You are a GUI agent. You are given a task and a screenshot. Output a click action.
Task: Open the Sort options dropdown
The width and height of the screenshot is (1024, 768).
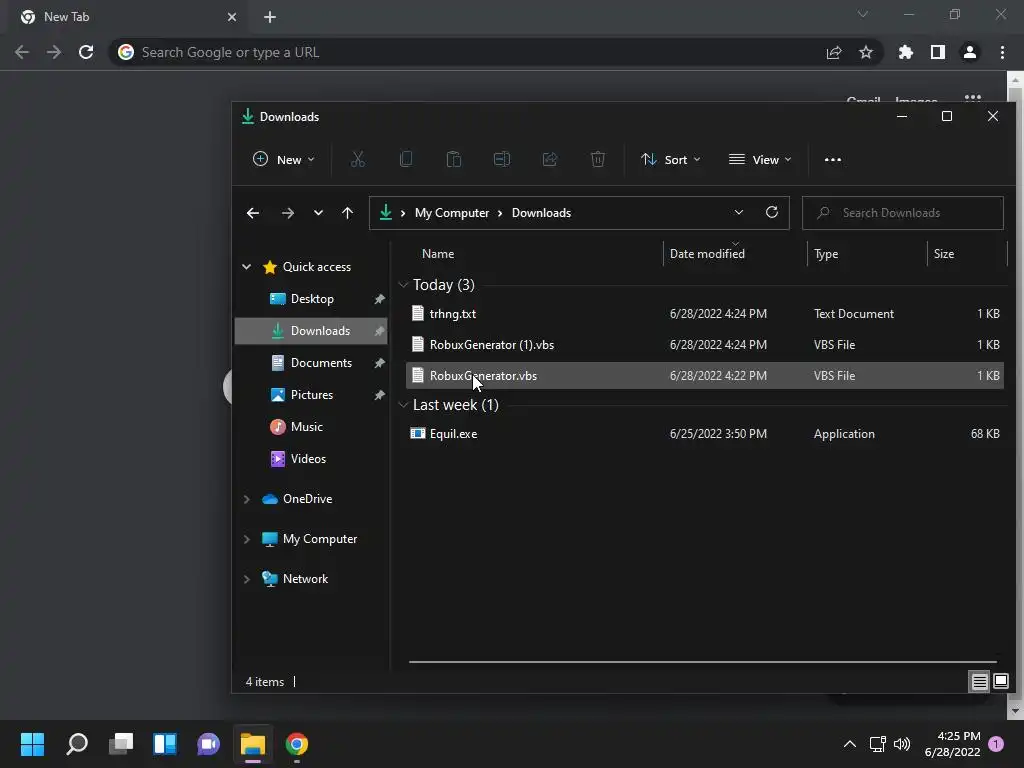[671, 159]
